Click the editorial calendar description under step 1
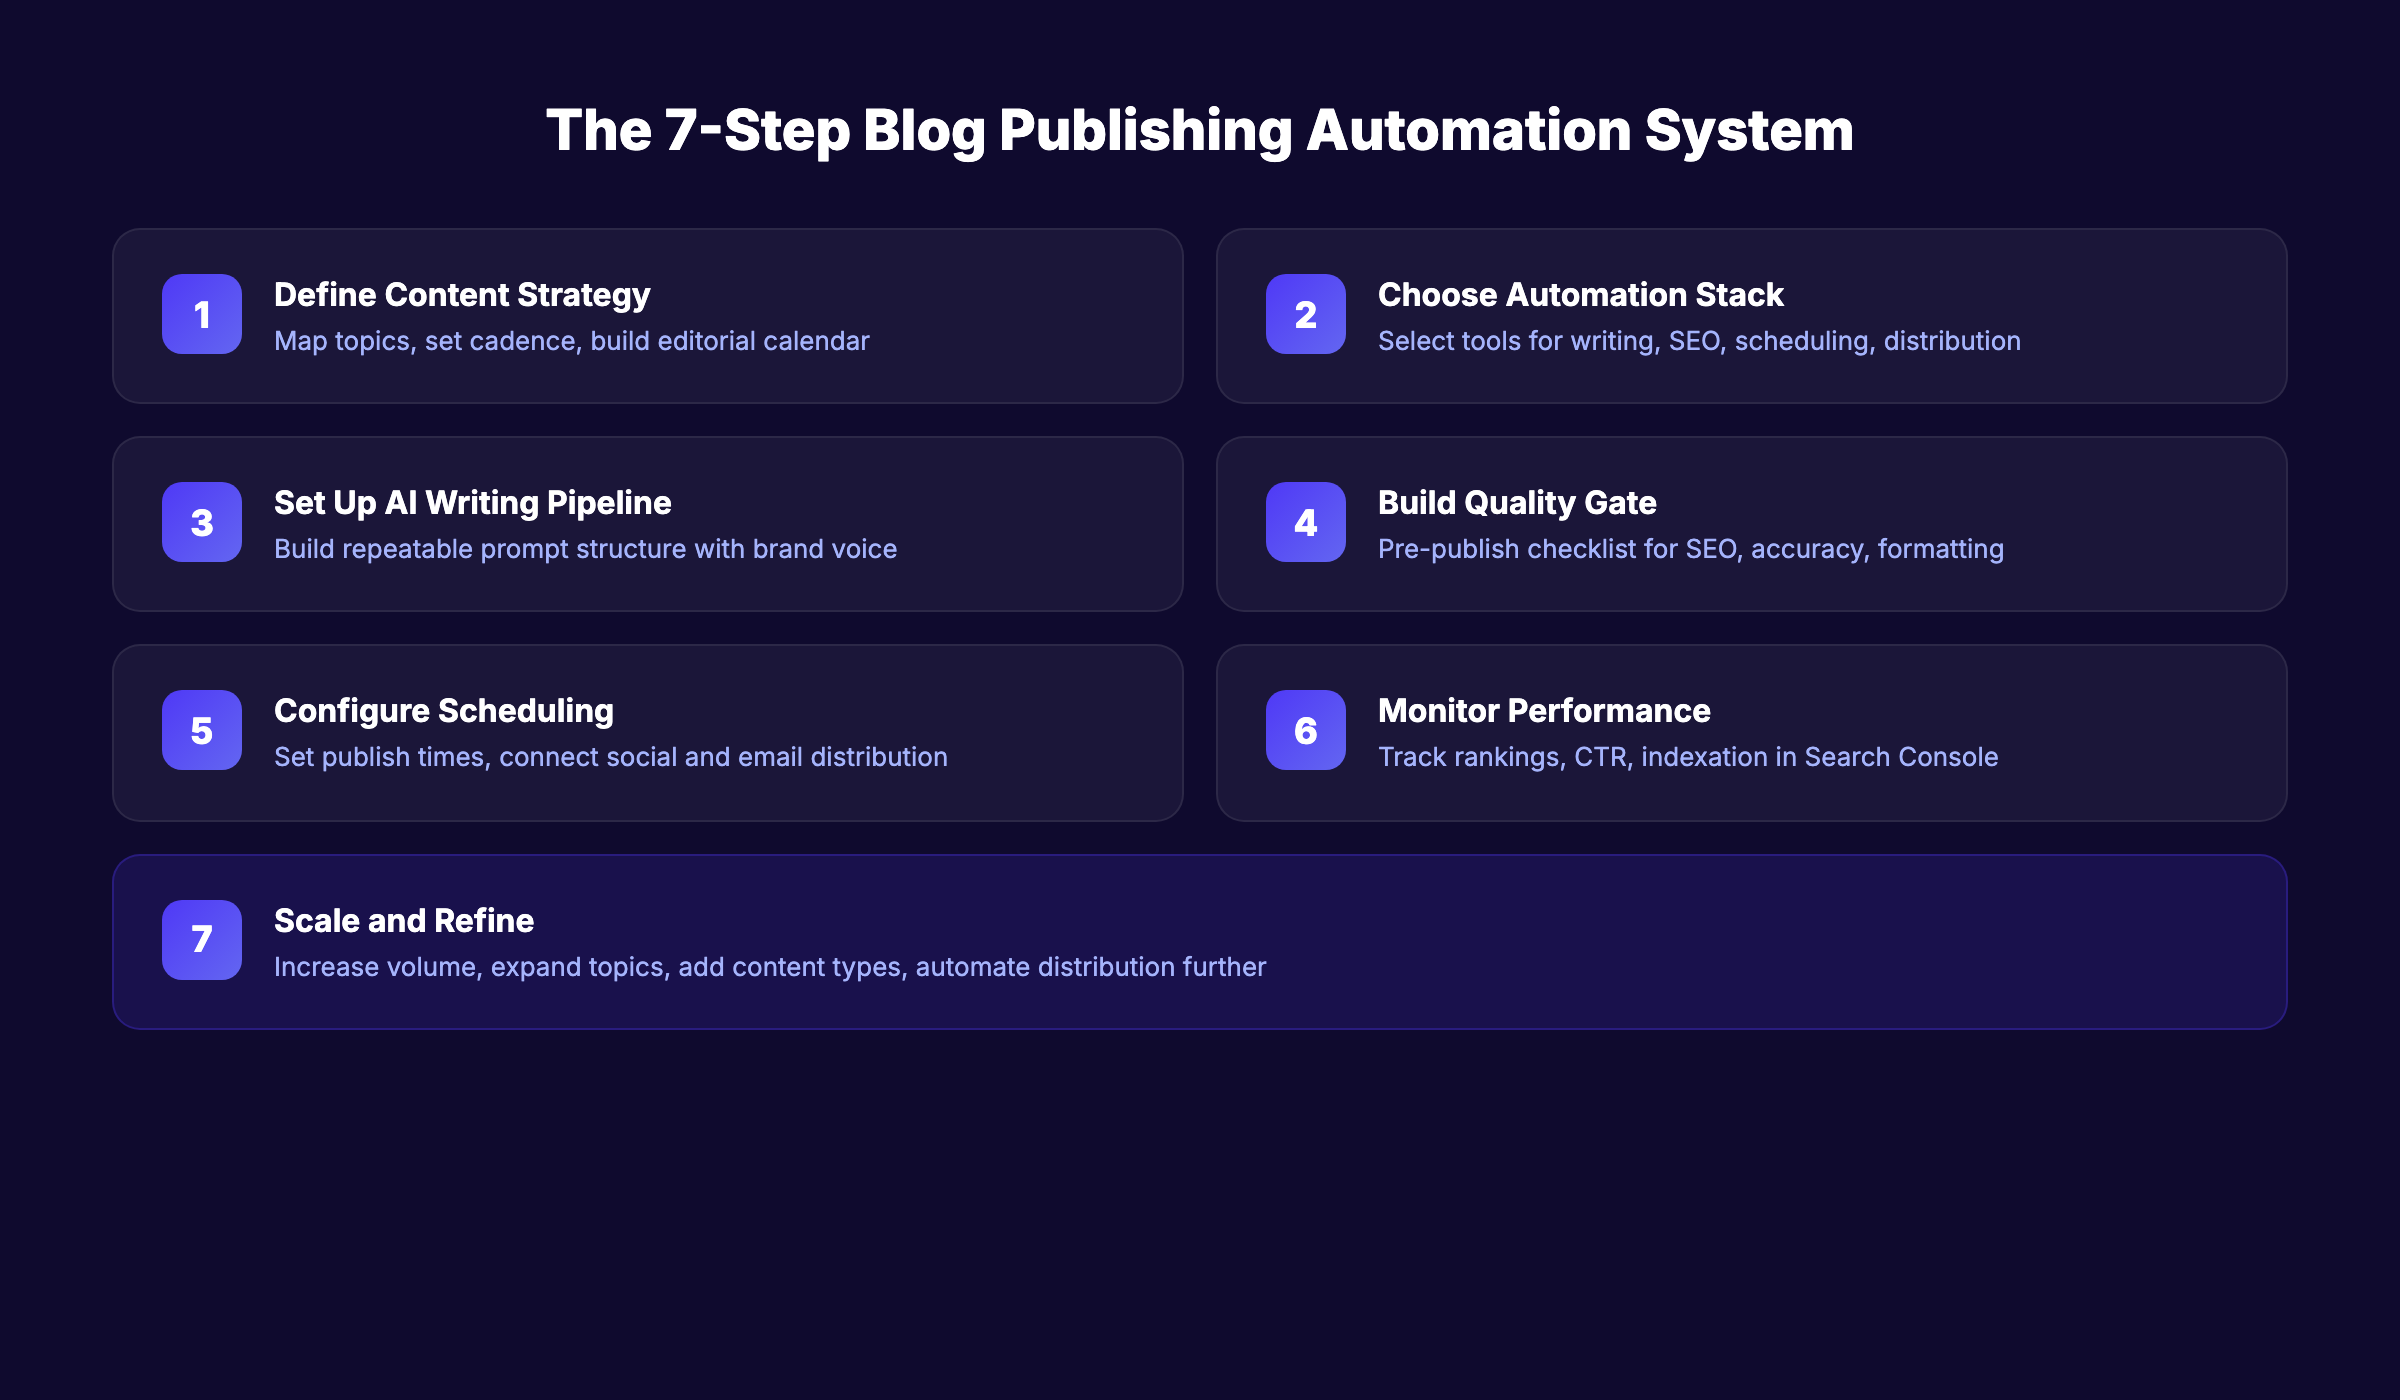The image size is (2400, 1400). pyautogui.click(x=571, y=340)
